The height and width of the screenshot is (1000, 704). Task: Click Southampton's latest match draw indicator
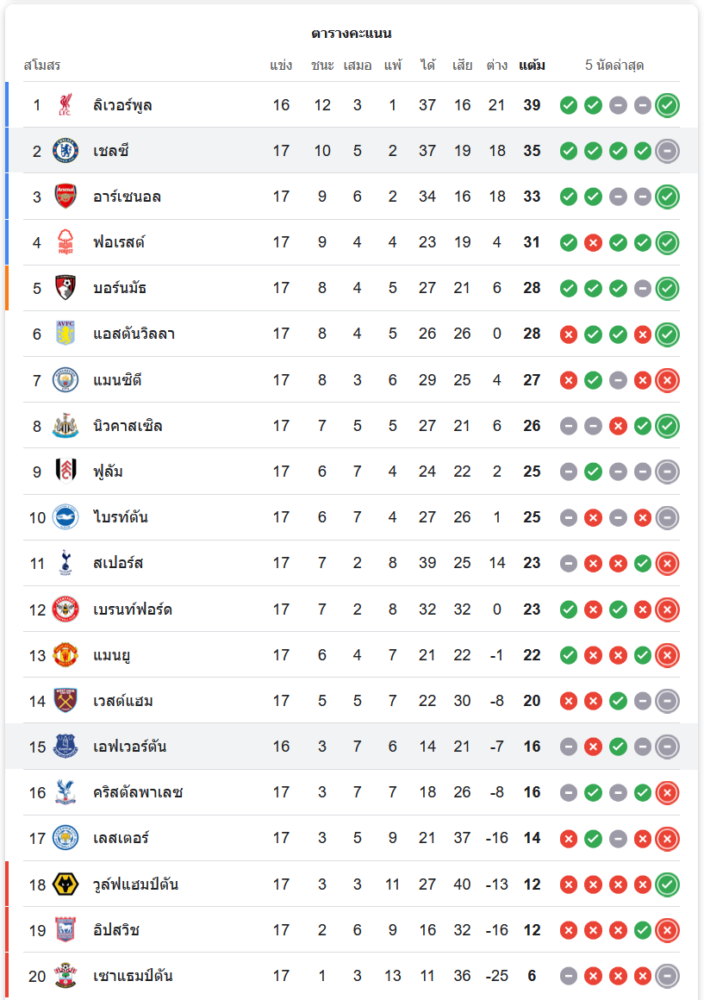click(667, 976)
